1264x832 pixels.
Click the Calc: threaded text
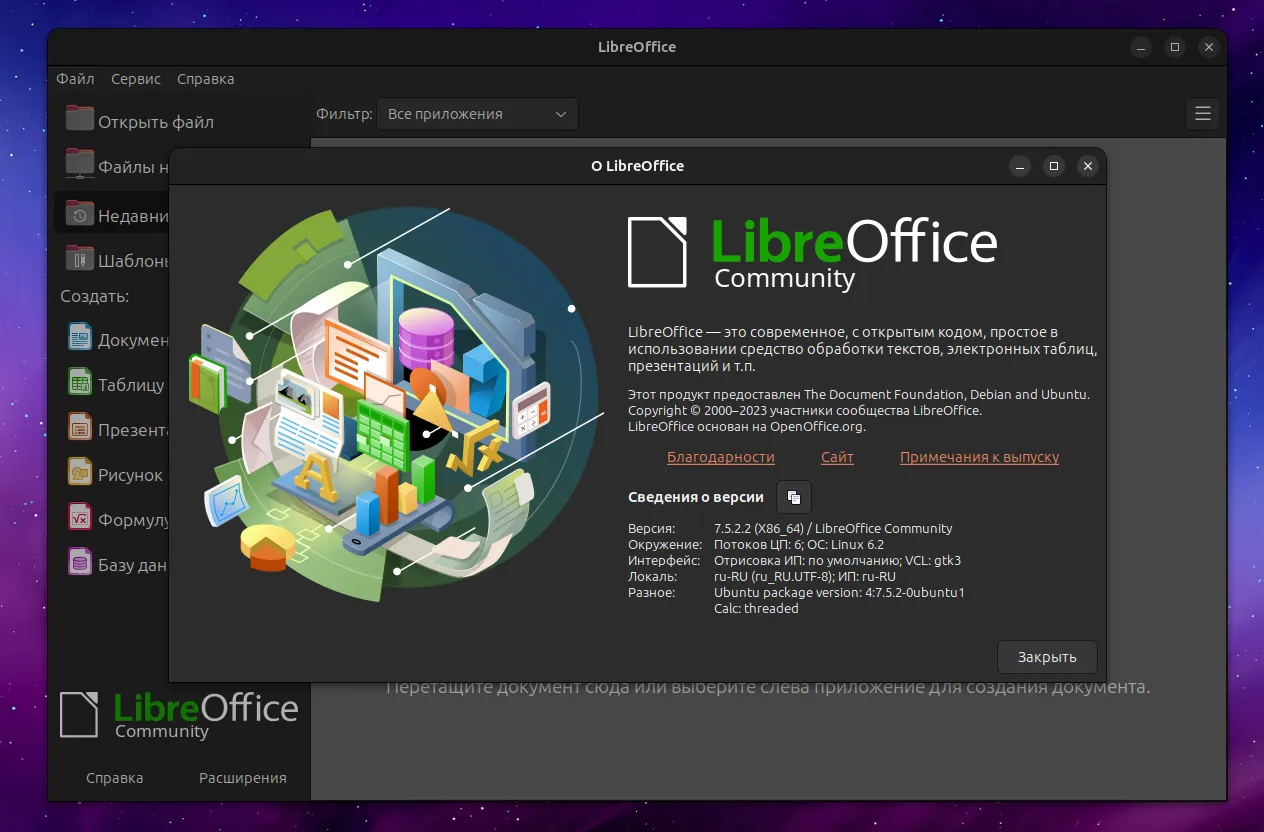tap(756, 608)
